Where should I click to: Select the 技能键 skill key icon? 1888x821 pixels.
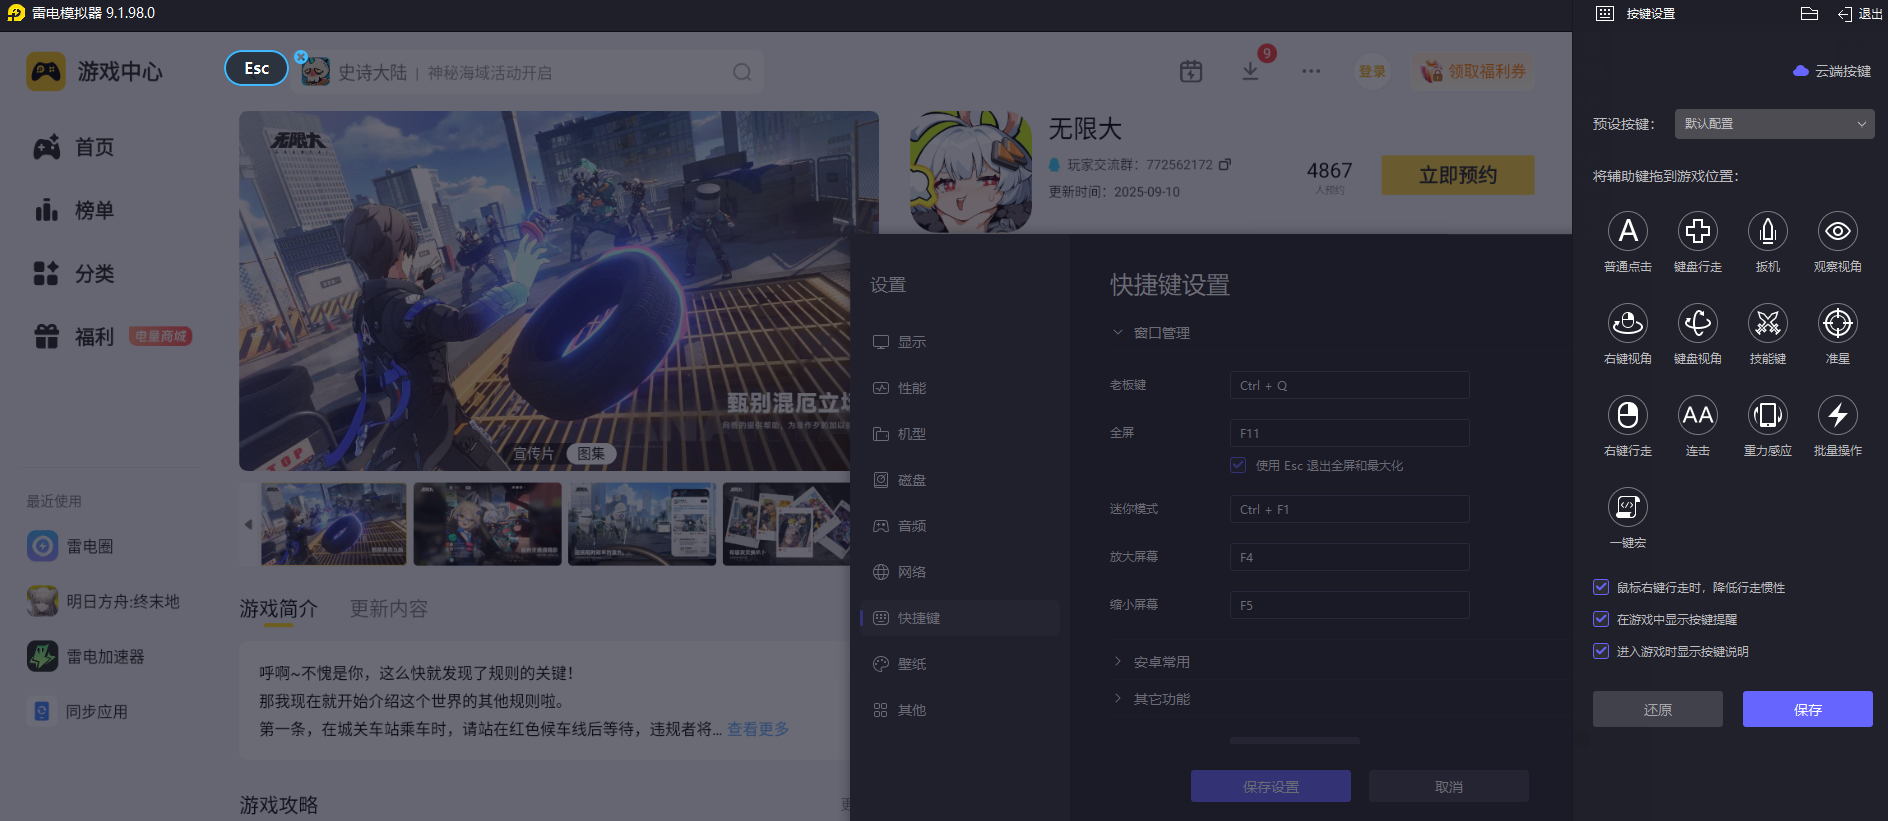pyautogui.click(x=1768, y=323)
